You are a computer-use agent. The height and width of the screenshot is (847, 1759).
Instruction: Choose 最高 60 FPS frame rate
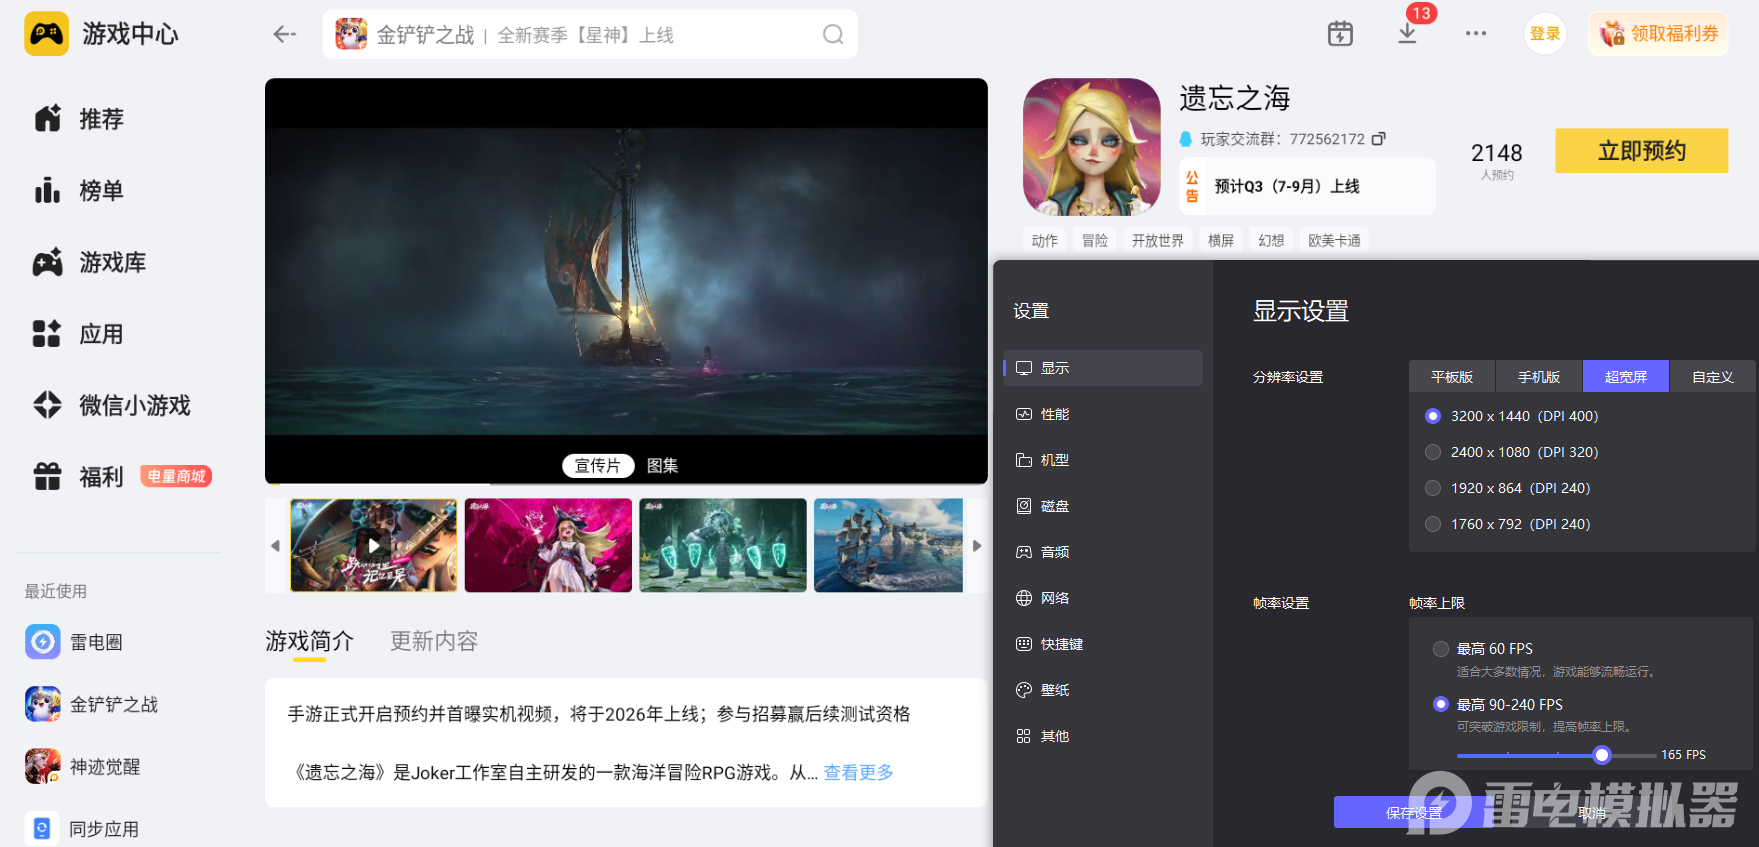click(x=1441, y=649)
